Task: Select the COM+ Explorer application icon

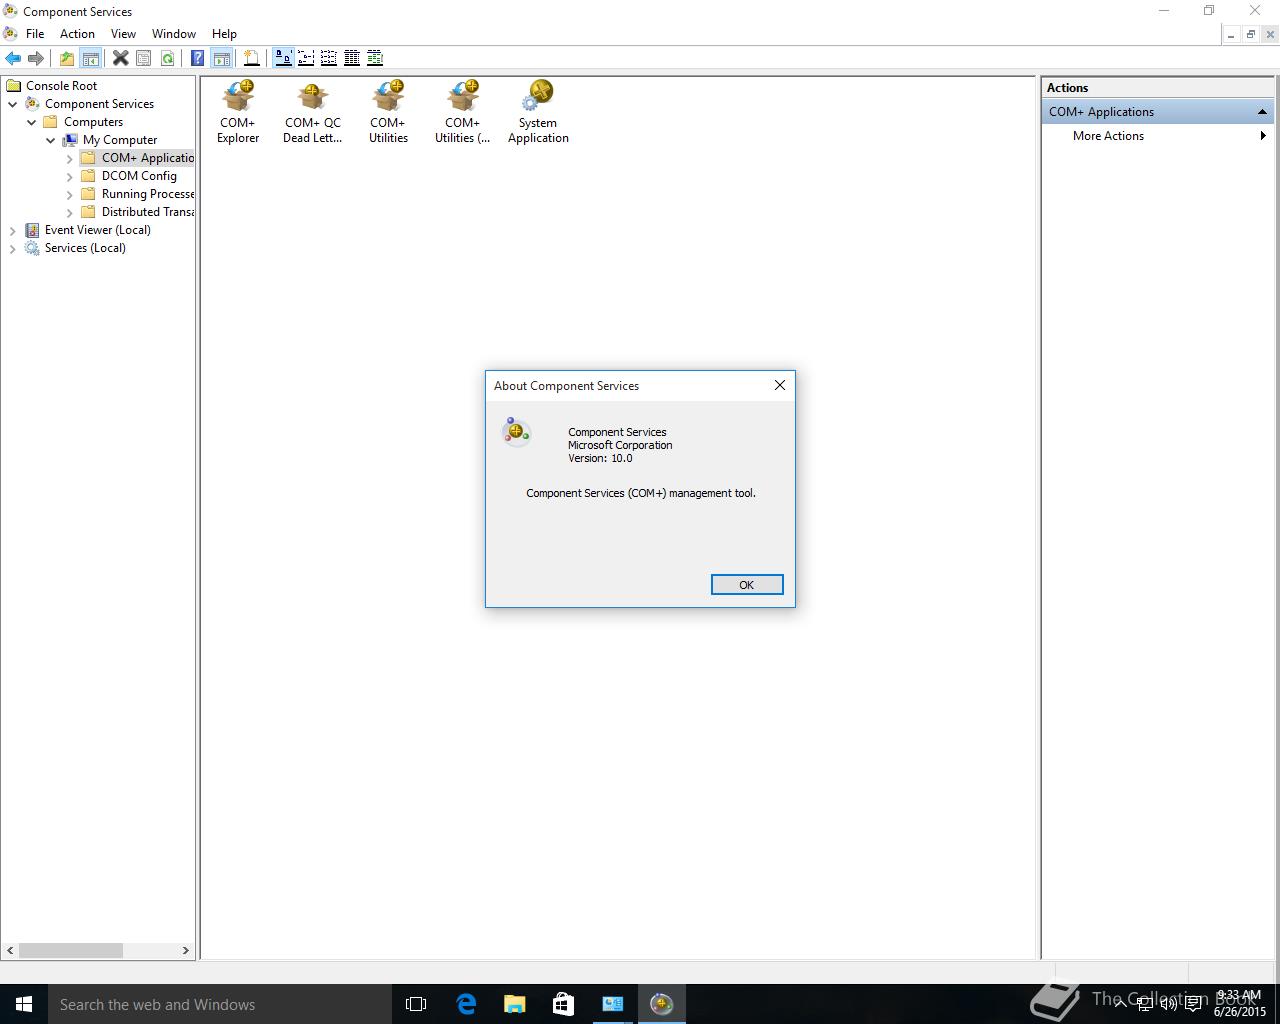Action: (238, 112)
